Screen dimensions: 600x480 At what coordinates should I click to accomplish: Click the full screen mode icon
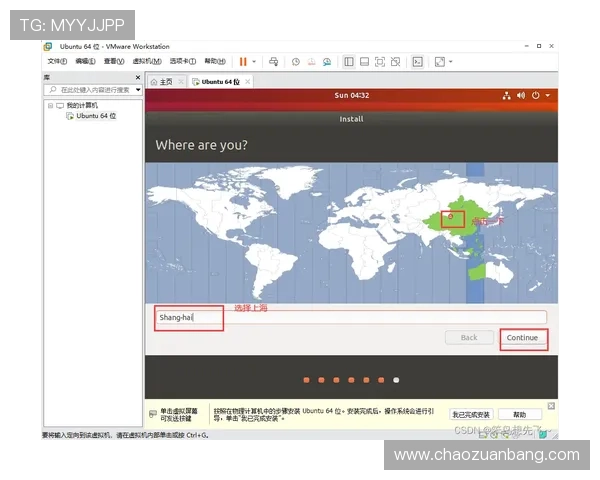(x=439, y=61)
